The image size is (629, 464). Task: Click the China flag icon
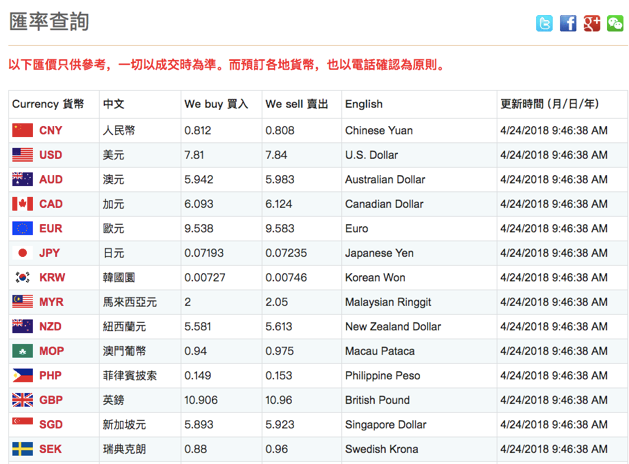click(x=22, y=130)
